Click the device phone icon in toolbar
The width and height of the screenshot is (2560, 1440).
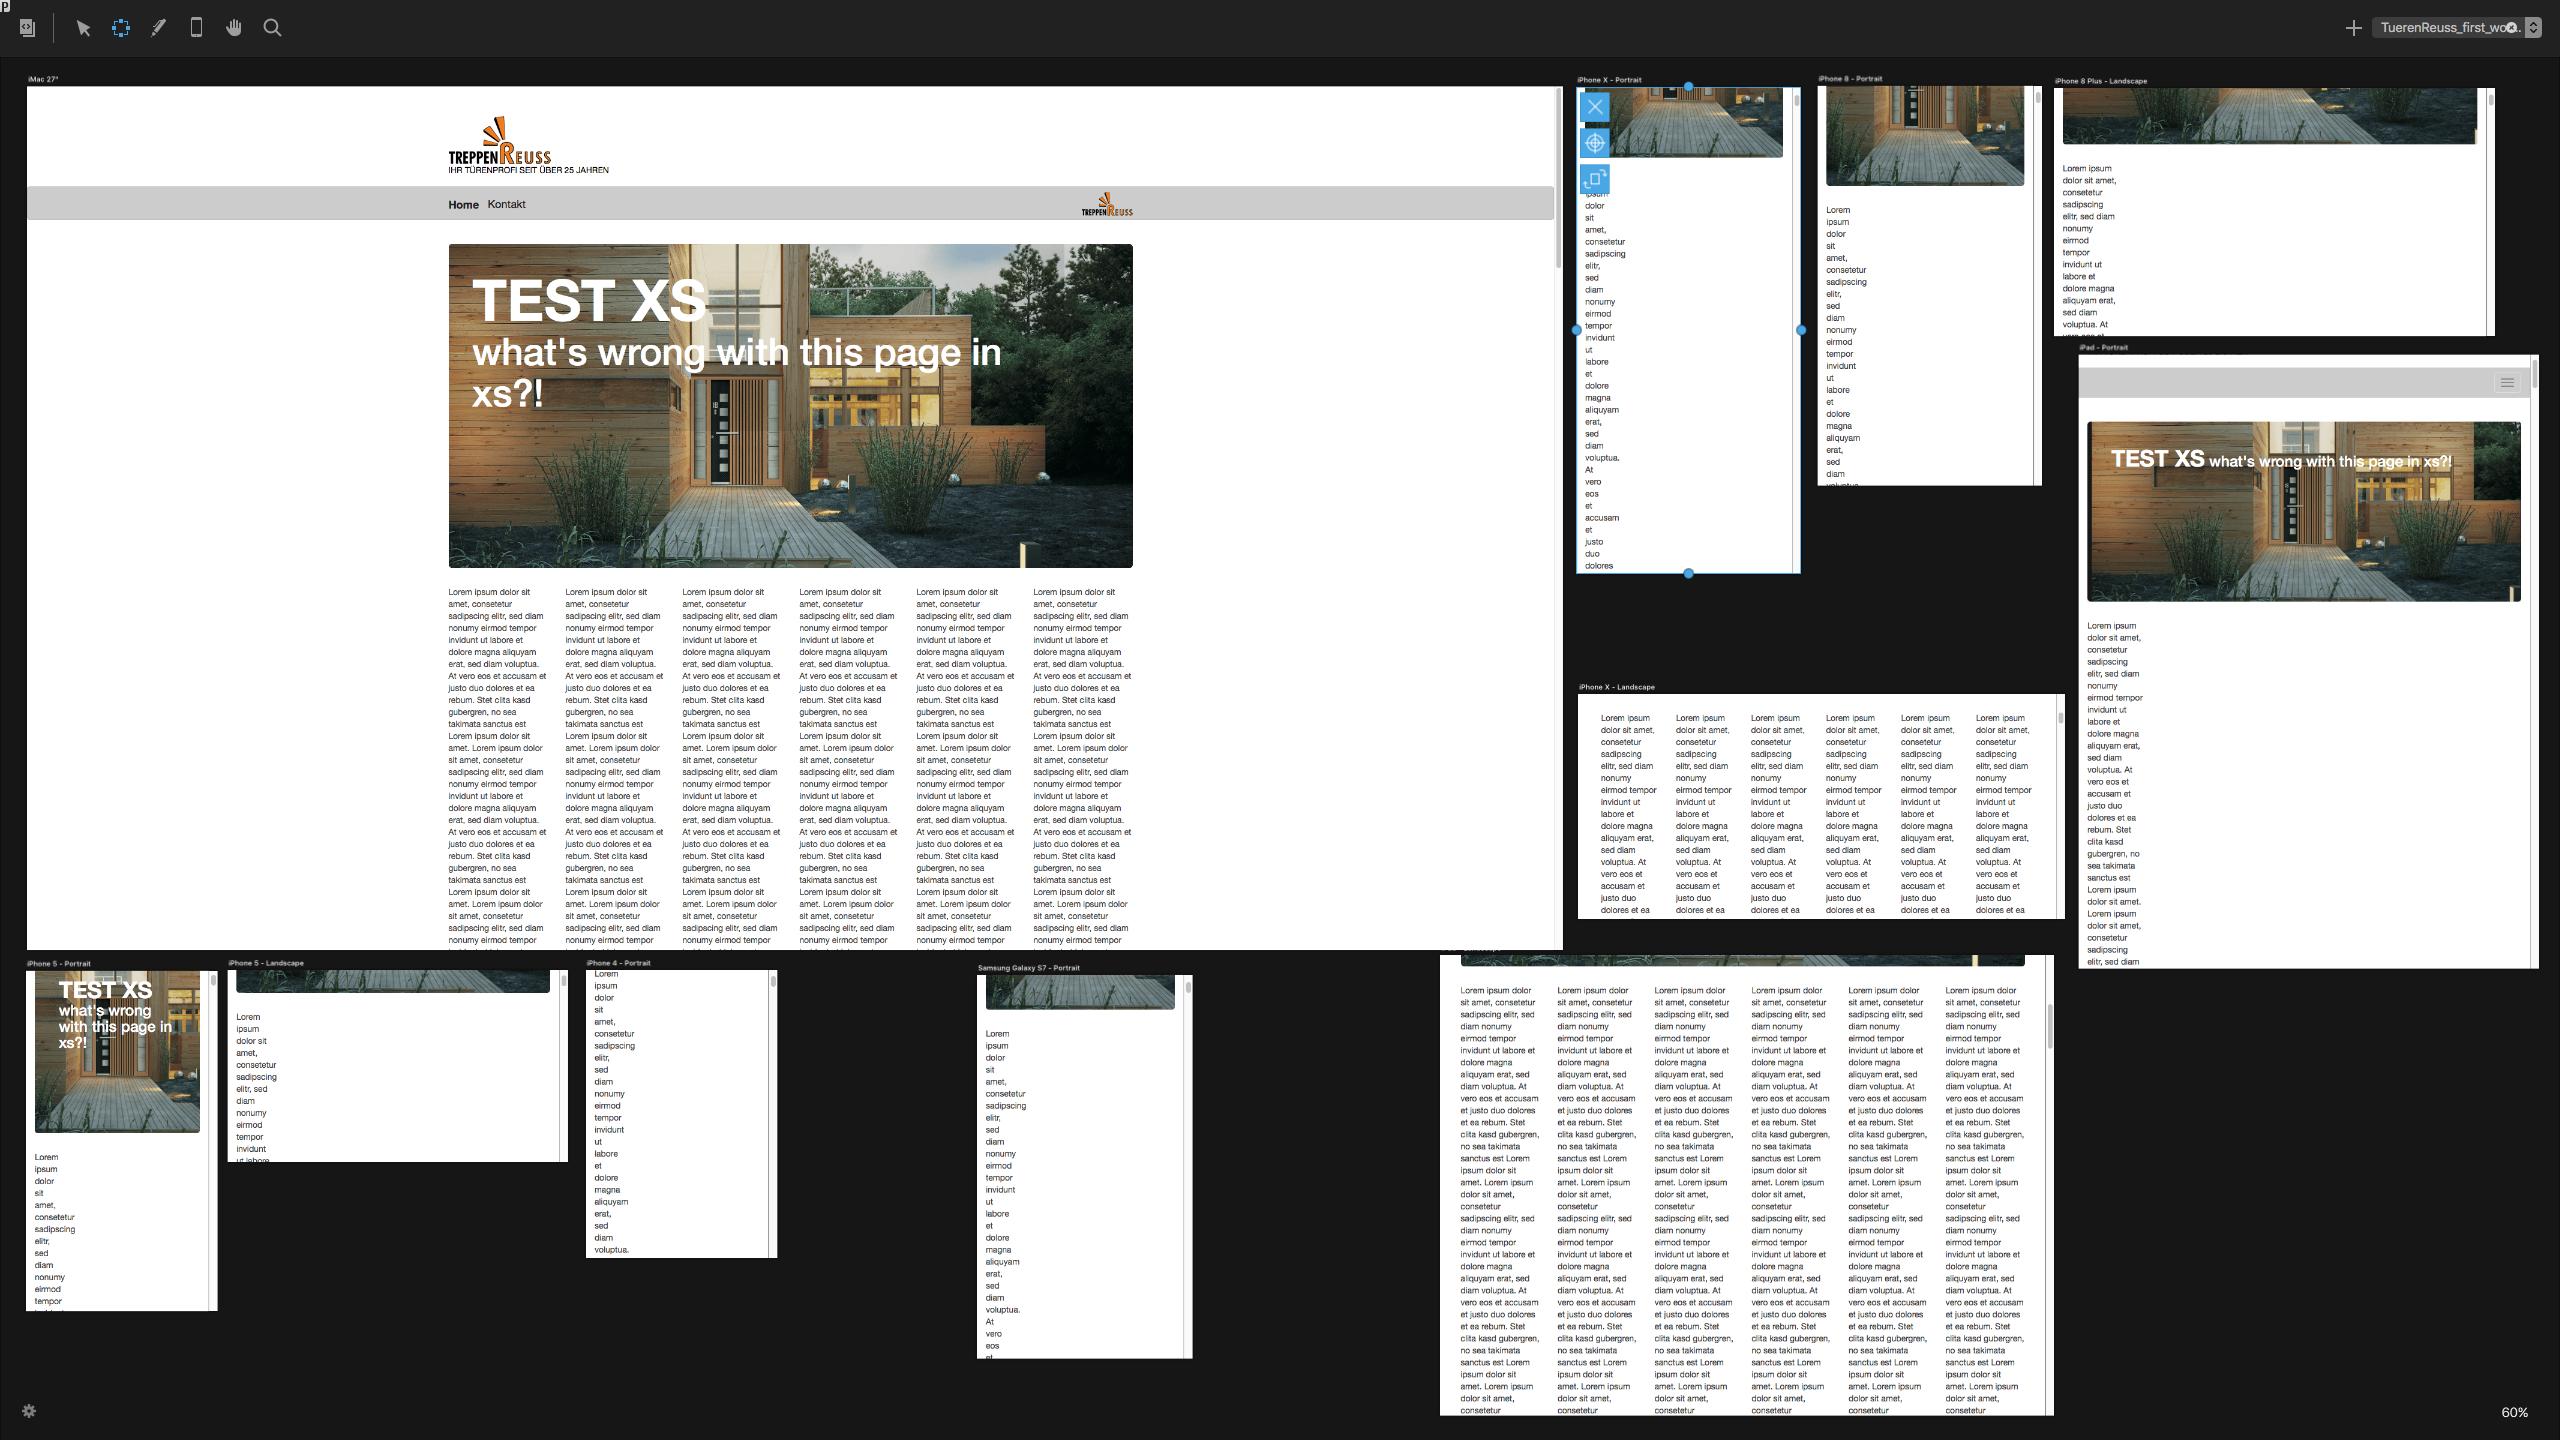coord(196,28)
